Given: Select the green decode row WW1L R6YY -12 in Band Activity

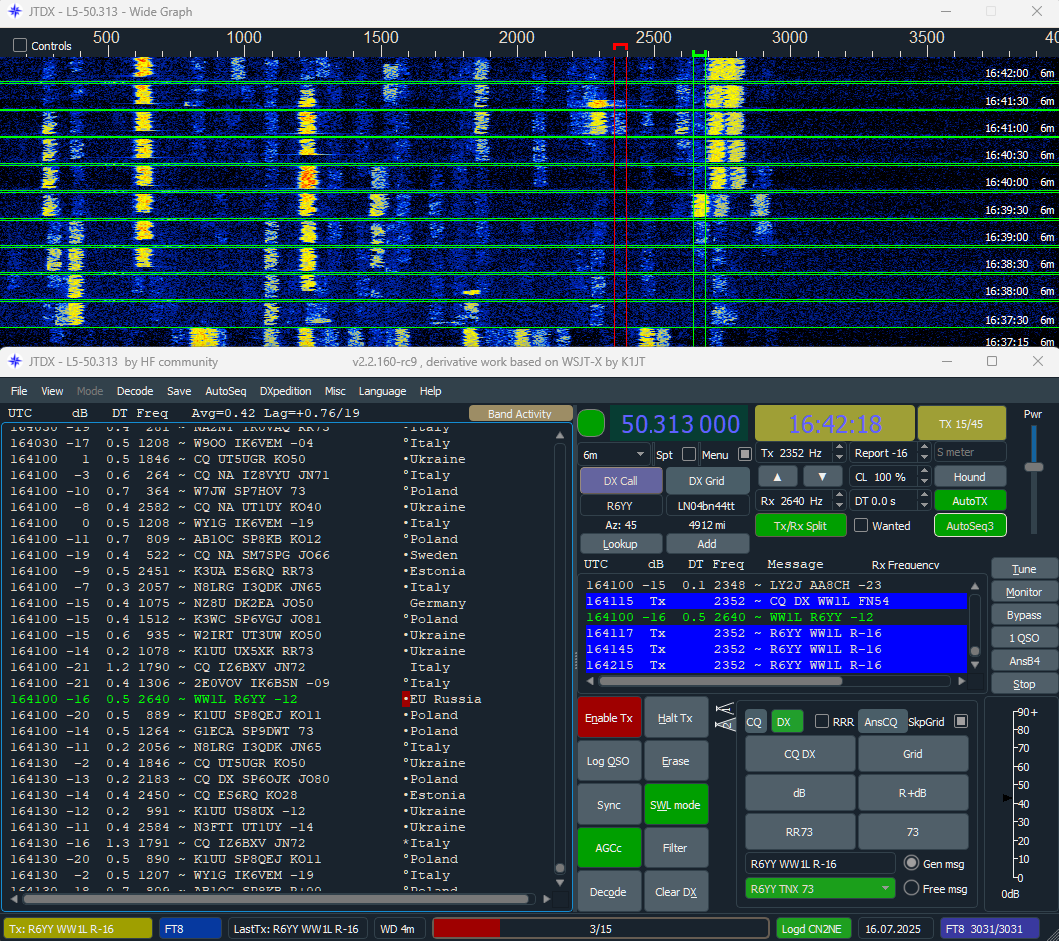Looking at the screenshot, I should (x=277, y=699).
